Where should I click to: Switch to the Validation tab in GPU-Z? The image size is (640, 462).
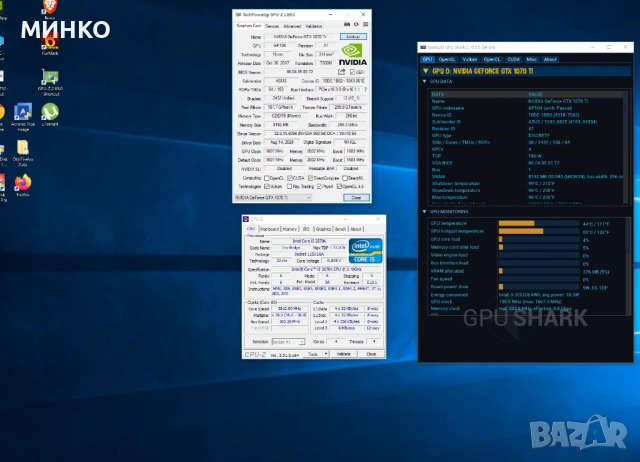313,26
